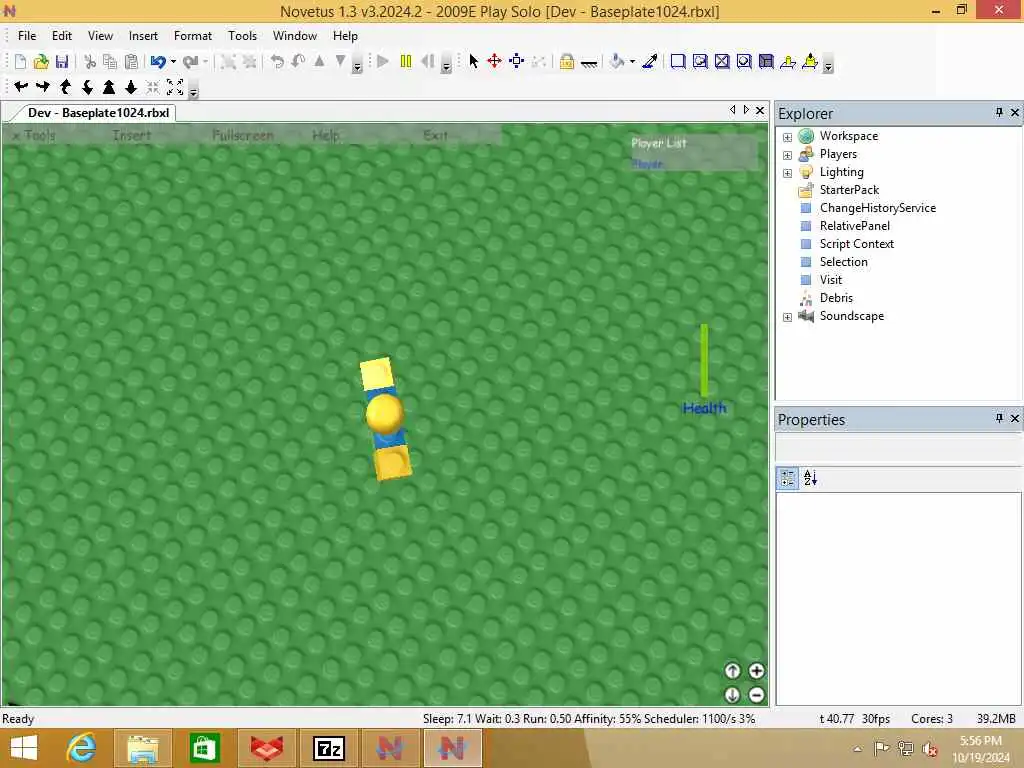The height and width of the screenshot is (768, 1024).
Task: Pause the simulation with the yellow pause button
Action: [406, 61]
